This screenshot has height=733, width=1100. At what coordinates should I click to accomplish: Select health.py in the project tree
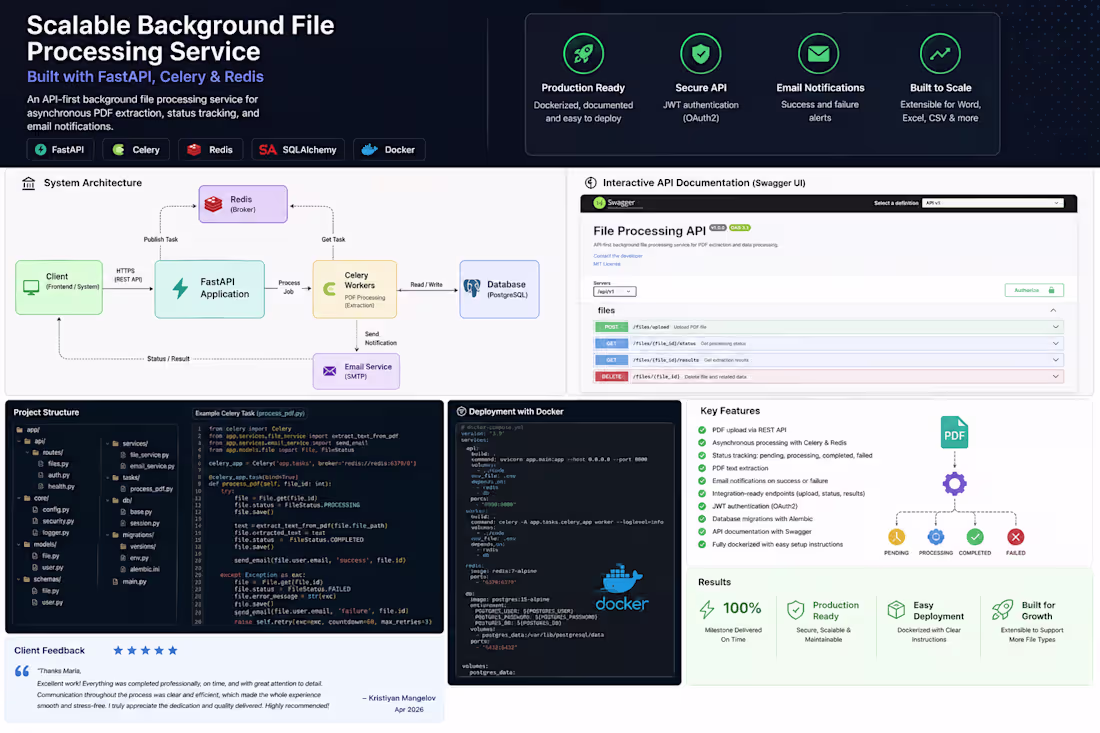coord(56,486)
